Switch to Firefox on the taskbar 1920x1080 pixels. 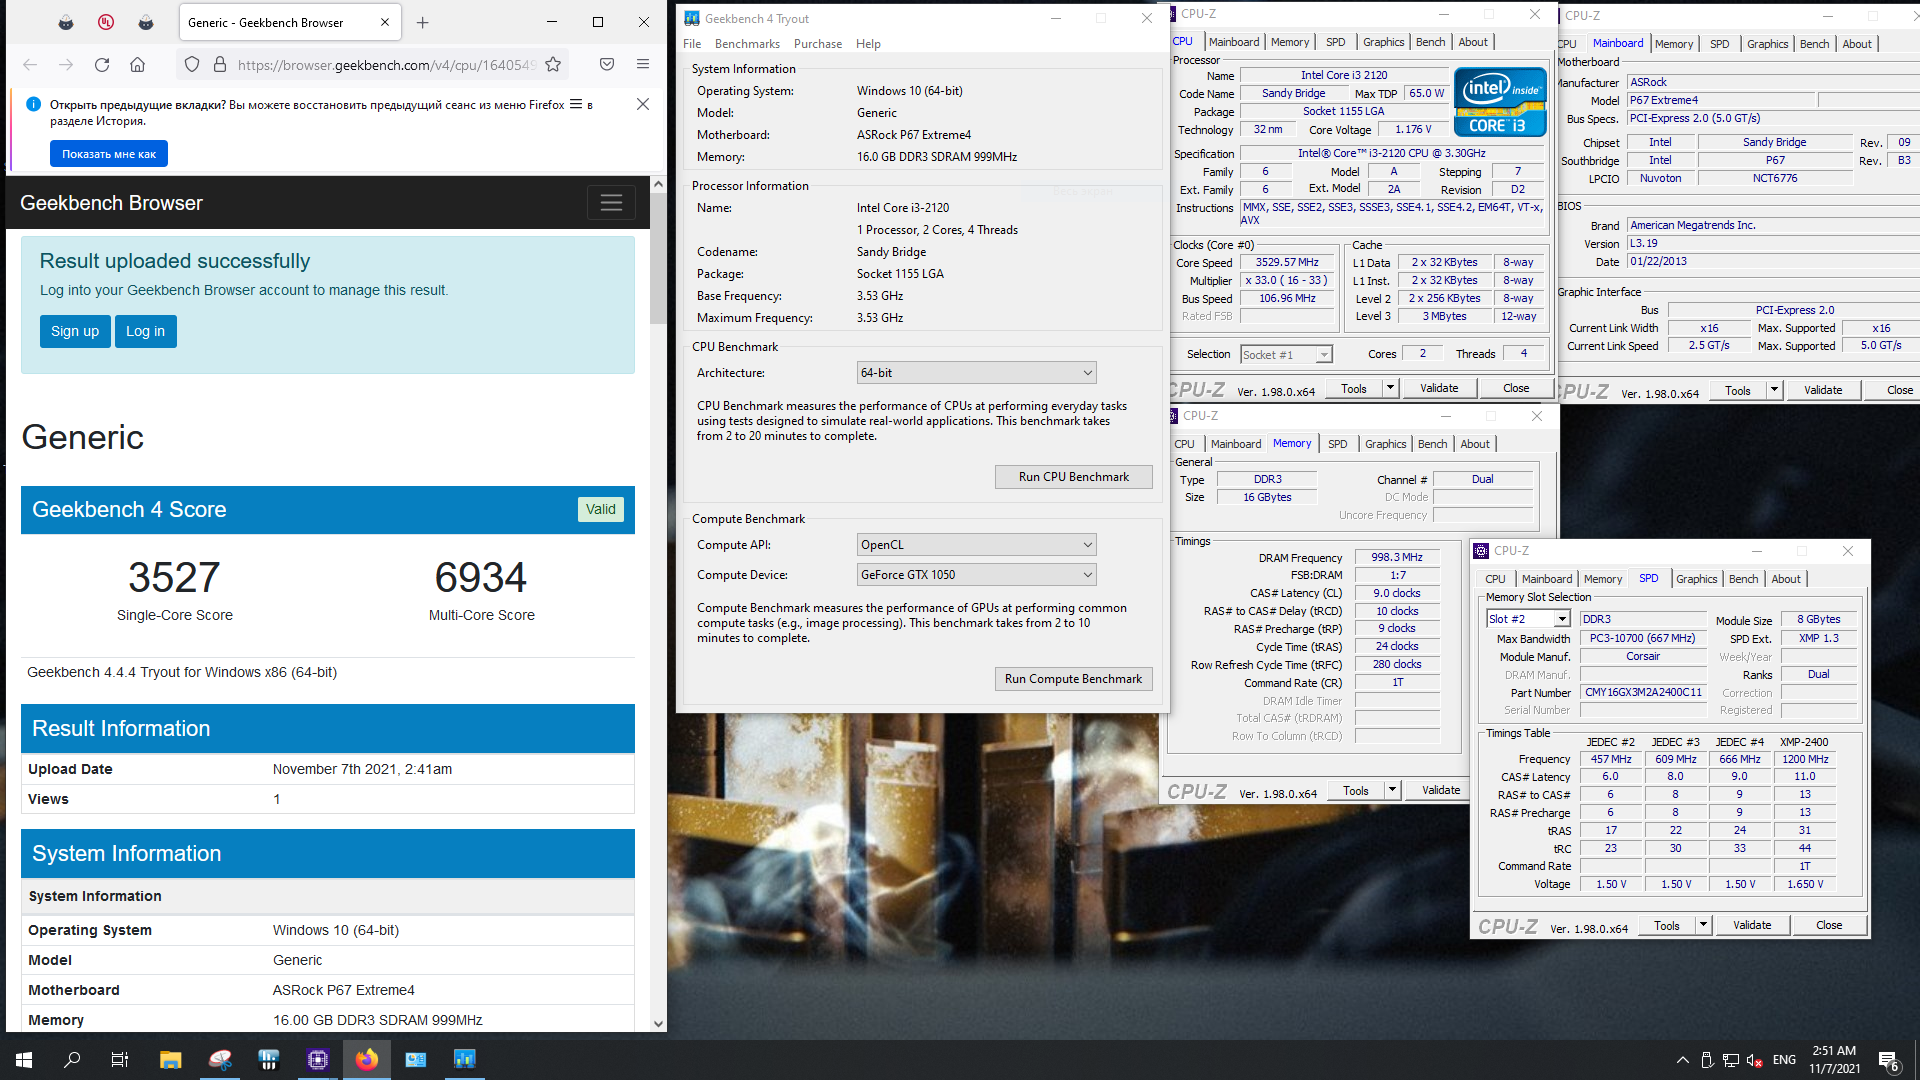(367, 1059)
